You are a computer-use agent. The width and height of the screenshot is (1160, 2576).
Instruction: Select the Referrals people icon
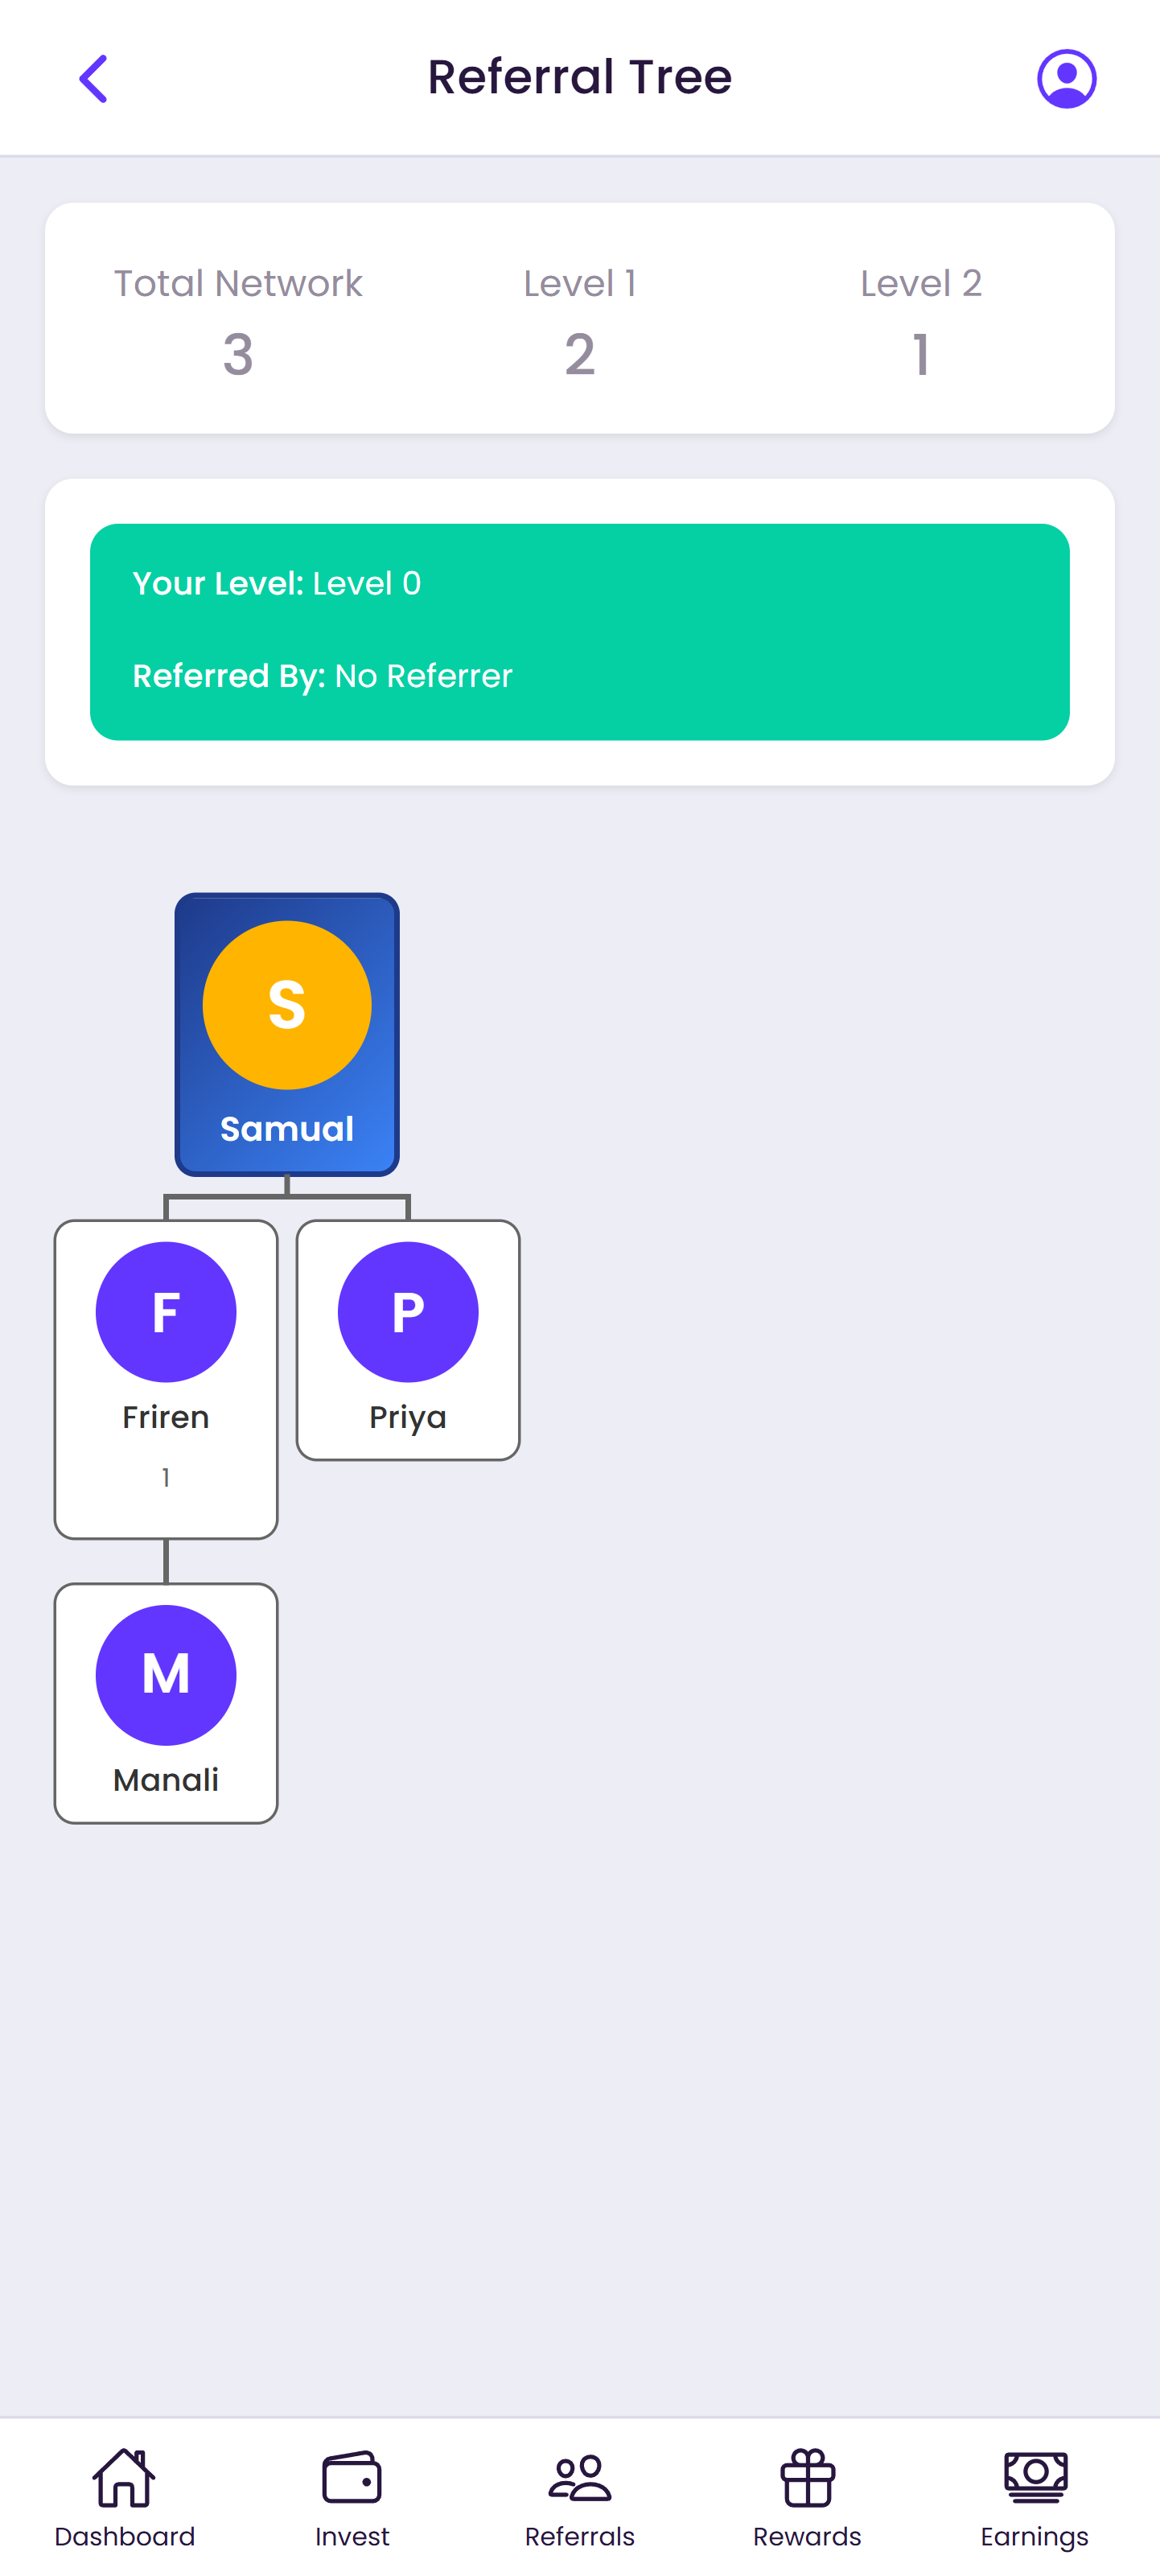pyautogui.click(x=579, y=2478)
